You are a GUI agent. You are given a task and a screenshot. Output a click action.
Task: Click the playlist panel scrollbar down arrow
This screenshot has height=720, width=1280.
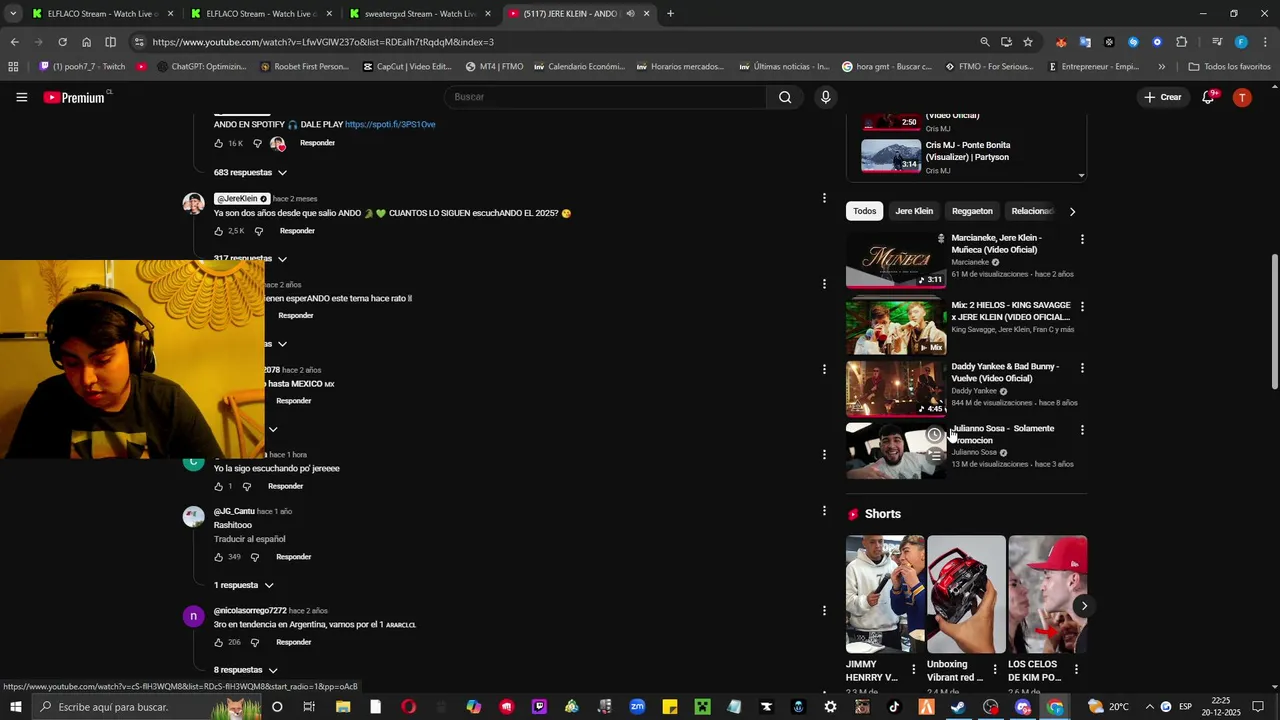[x=1081, y=176]
